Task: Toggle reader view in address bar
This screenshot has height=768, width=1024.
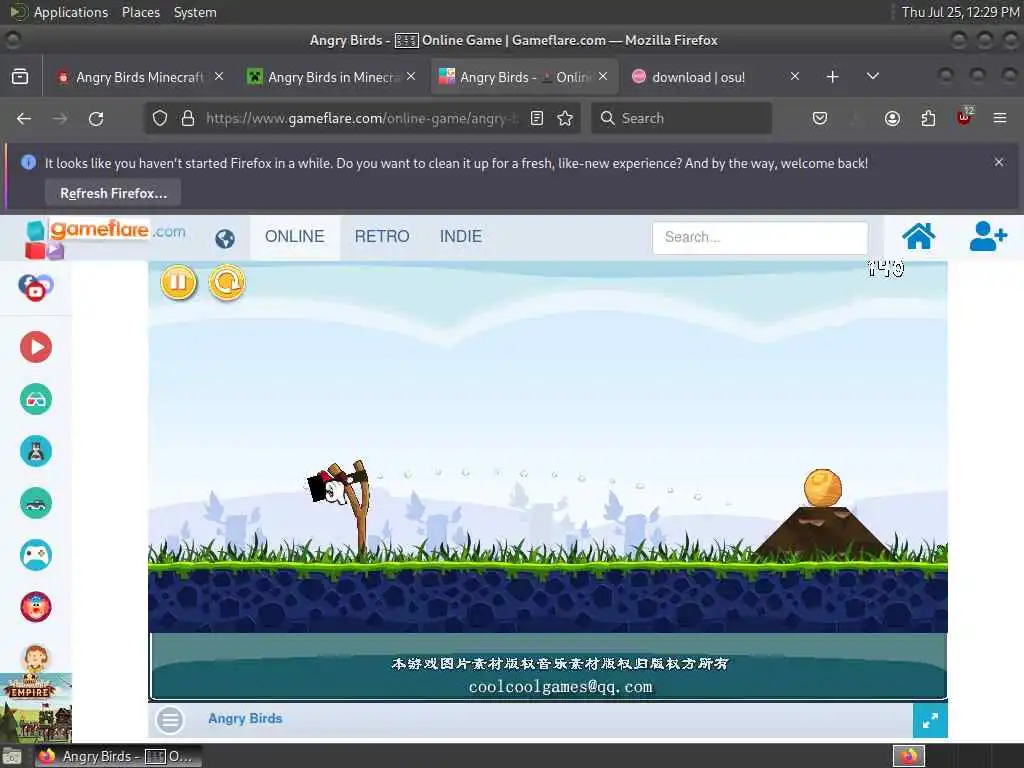Action: [x=537, y=118]
